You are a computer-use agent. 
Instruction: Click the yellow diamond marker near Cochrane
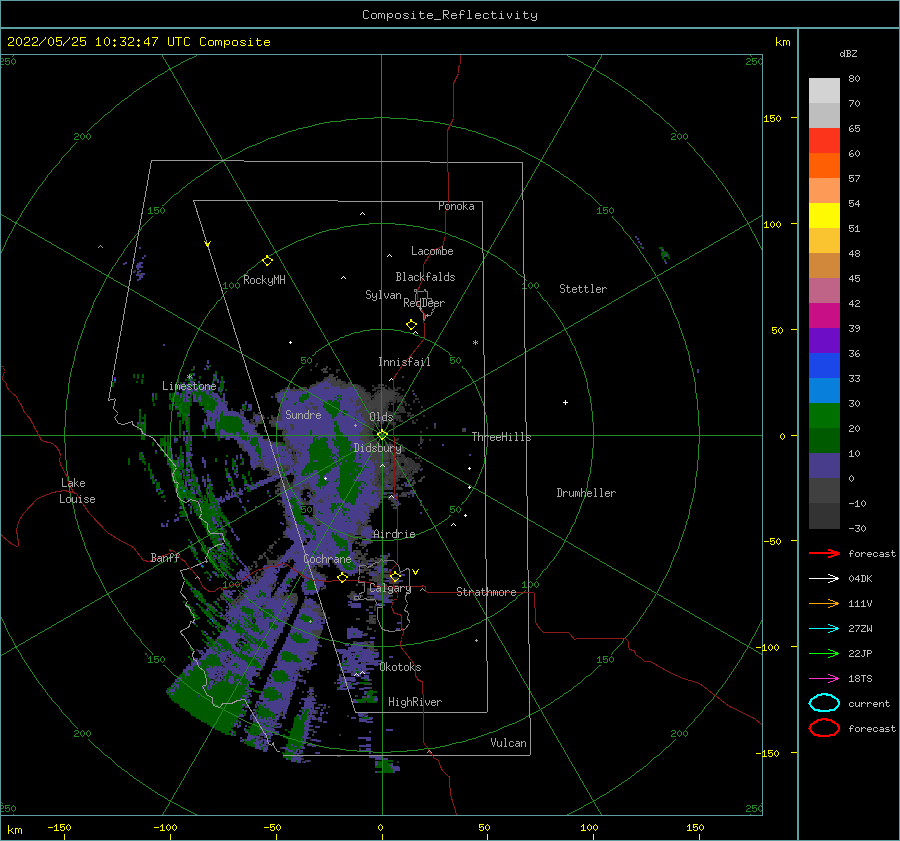click(x=342, y=577)
